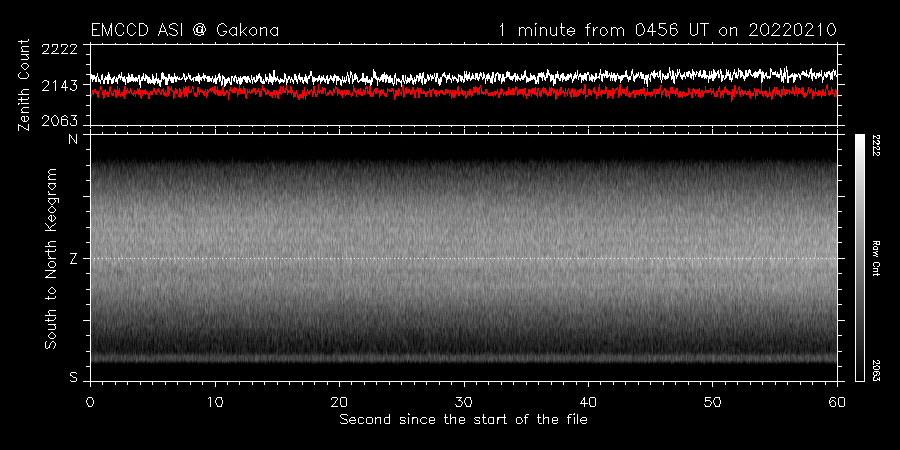
Task: Click the dotted zenith line in keogram
Action: tap(464, 258)
